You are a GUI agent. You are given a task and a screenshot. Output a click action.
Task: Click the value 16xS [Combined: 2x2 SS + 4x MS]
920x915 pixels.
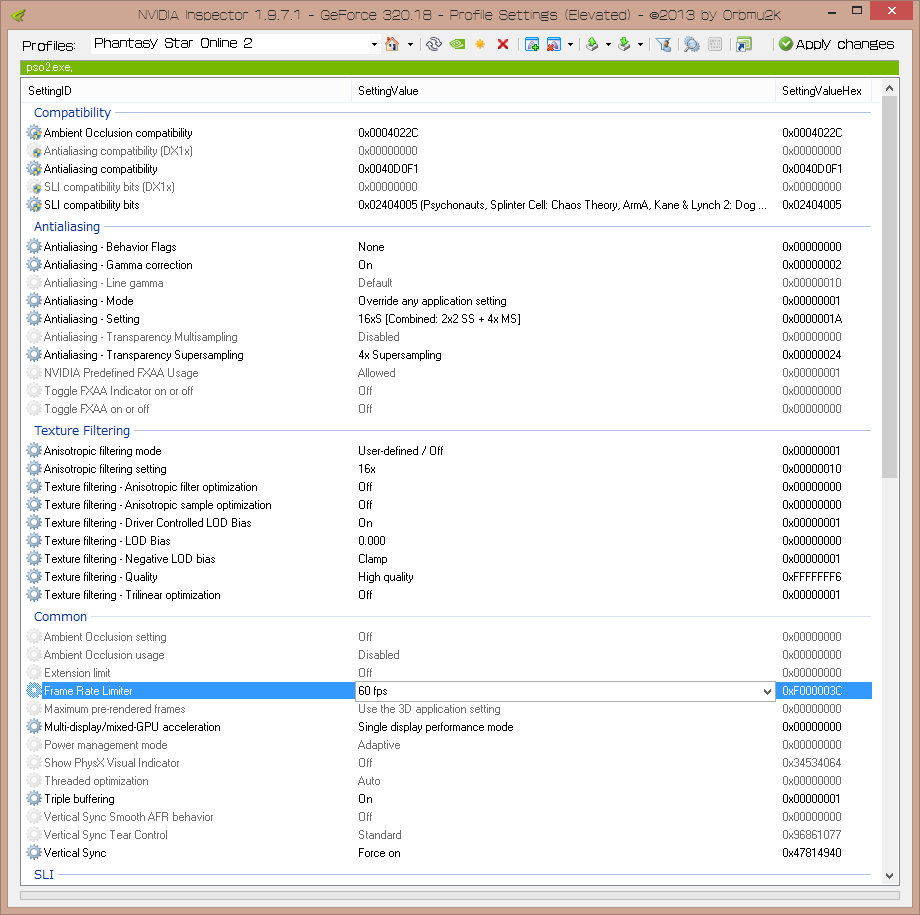439,319
